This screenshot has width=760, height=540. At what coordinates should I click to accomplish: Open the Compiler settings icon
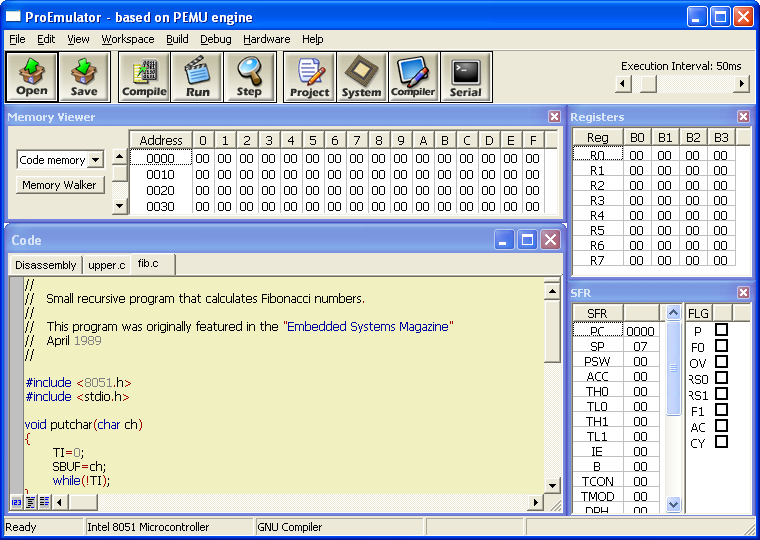point(413,77)
